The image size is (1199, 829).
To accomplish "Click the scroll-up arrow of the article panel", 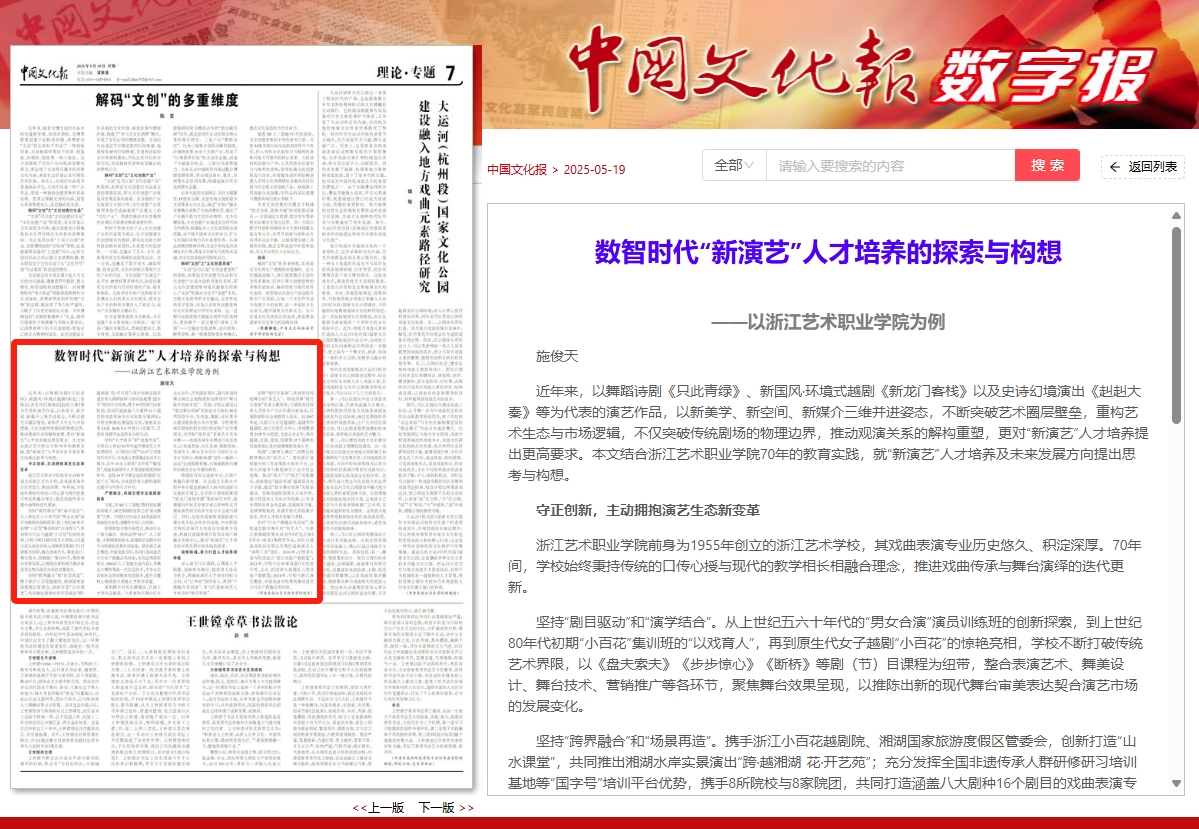I will [1178, 215].
